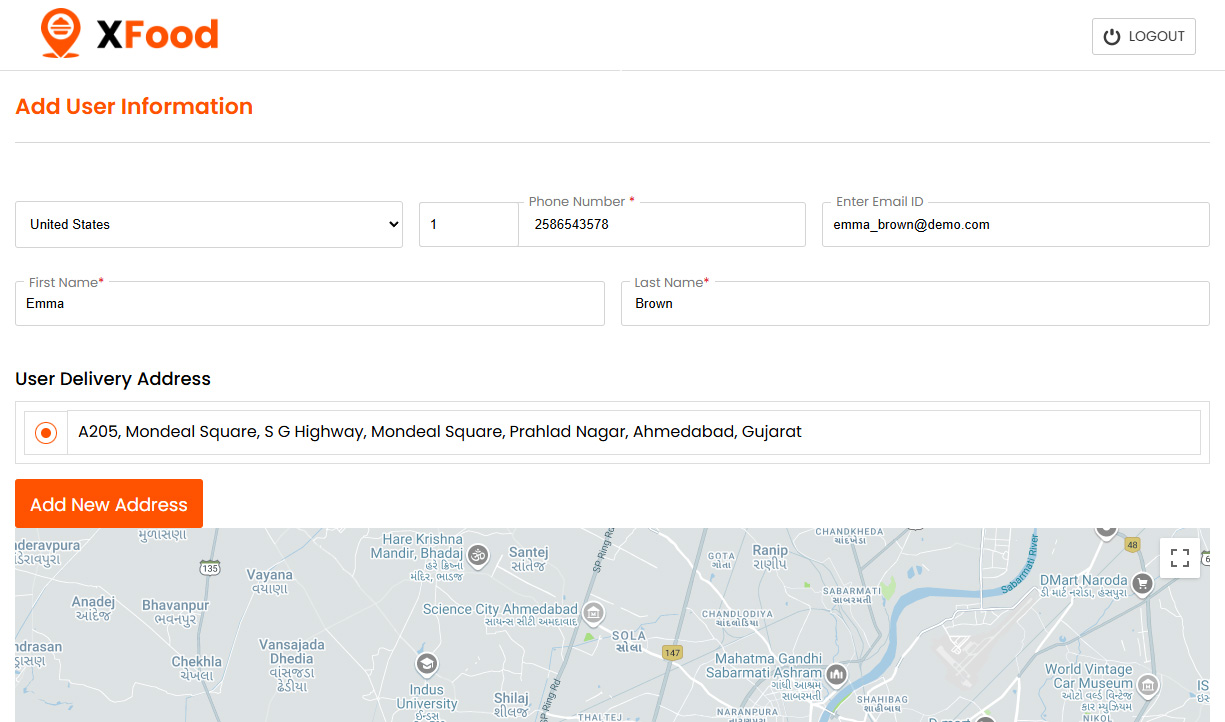Image resolution: width=1225 pixels, height=722 pixels.
Task: Focus the country code field showing 1
Action: tap(468, 225)
